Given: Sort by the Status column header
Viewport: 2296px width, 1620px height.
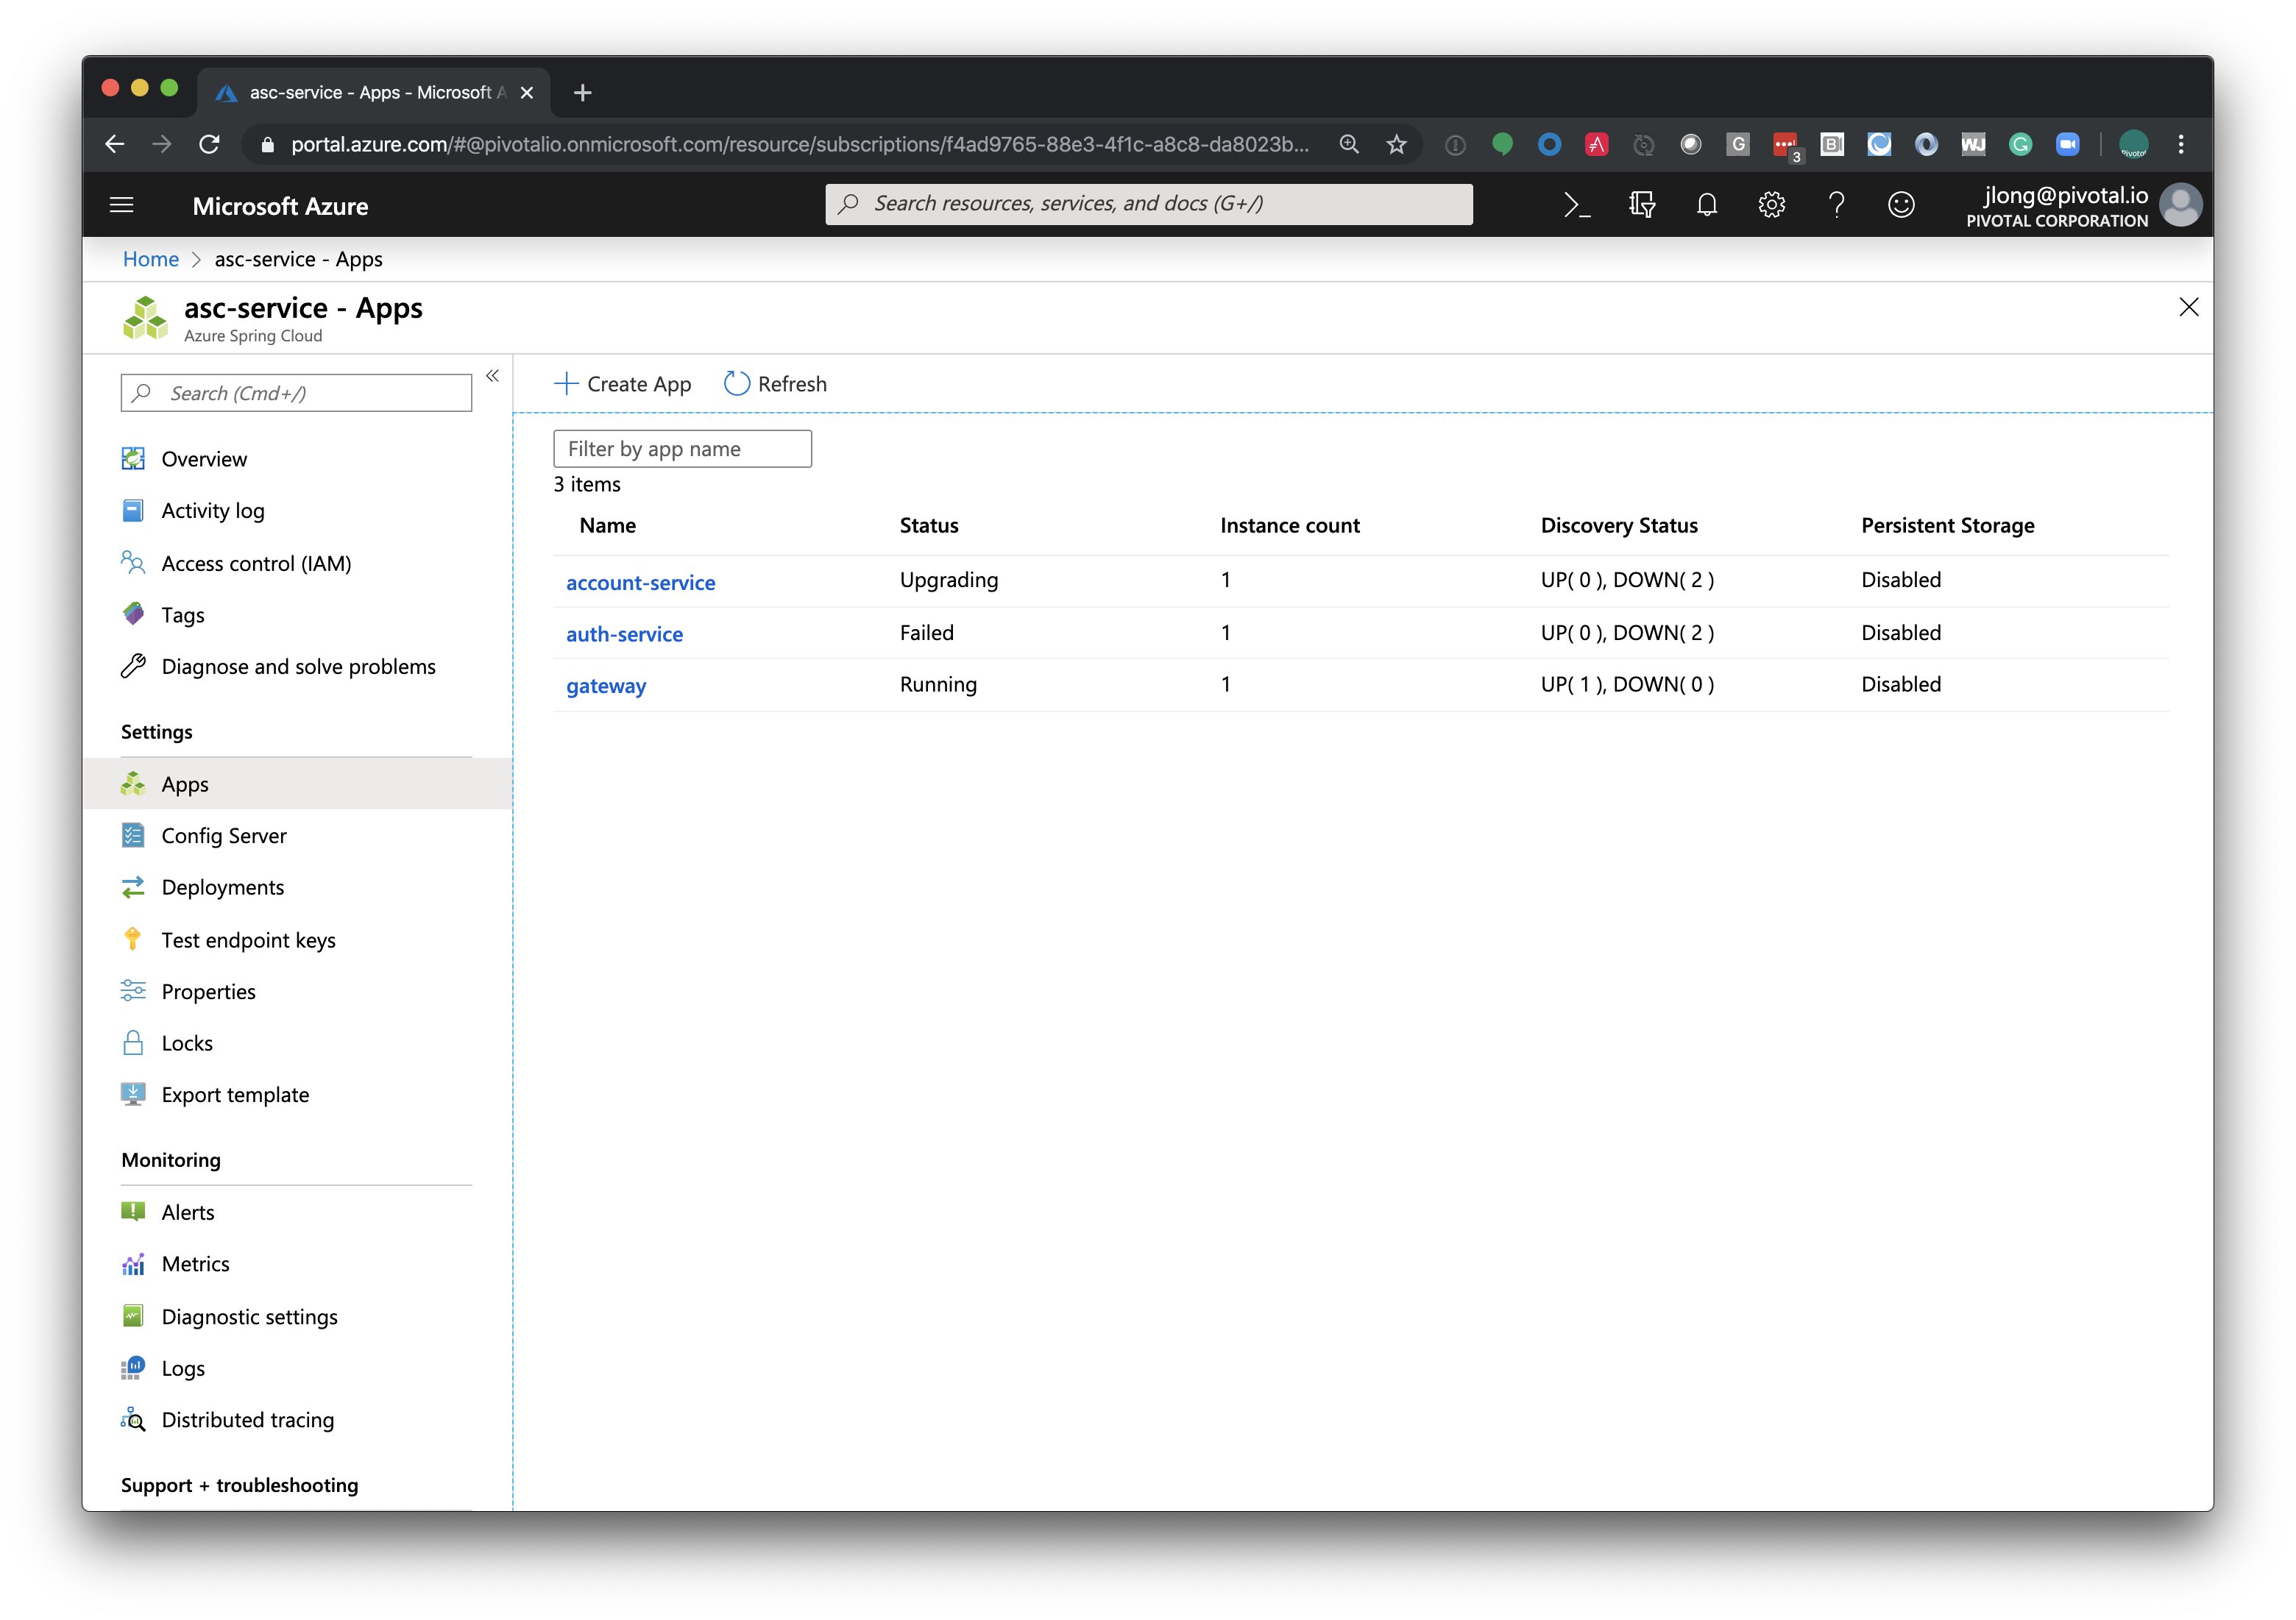Looking at the screenshot, I should [x=929, y=526].
